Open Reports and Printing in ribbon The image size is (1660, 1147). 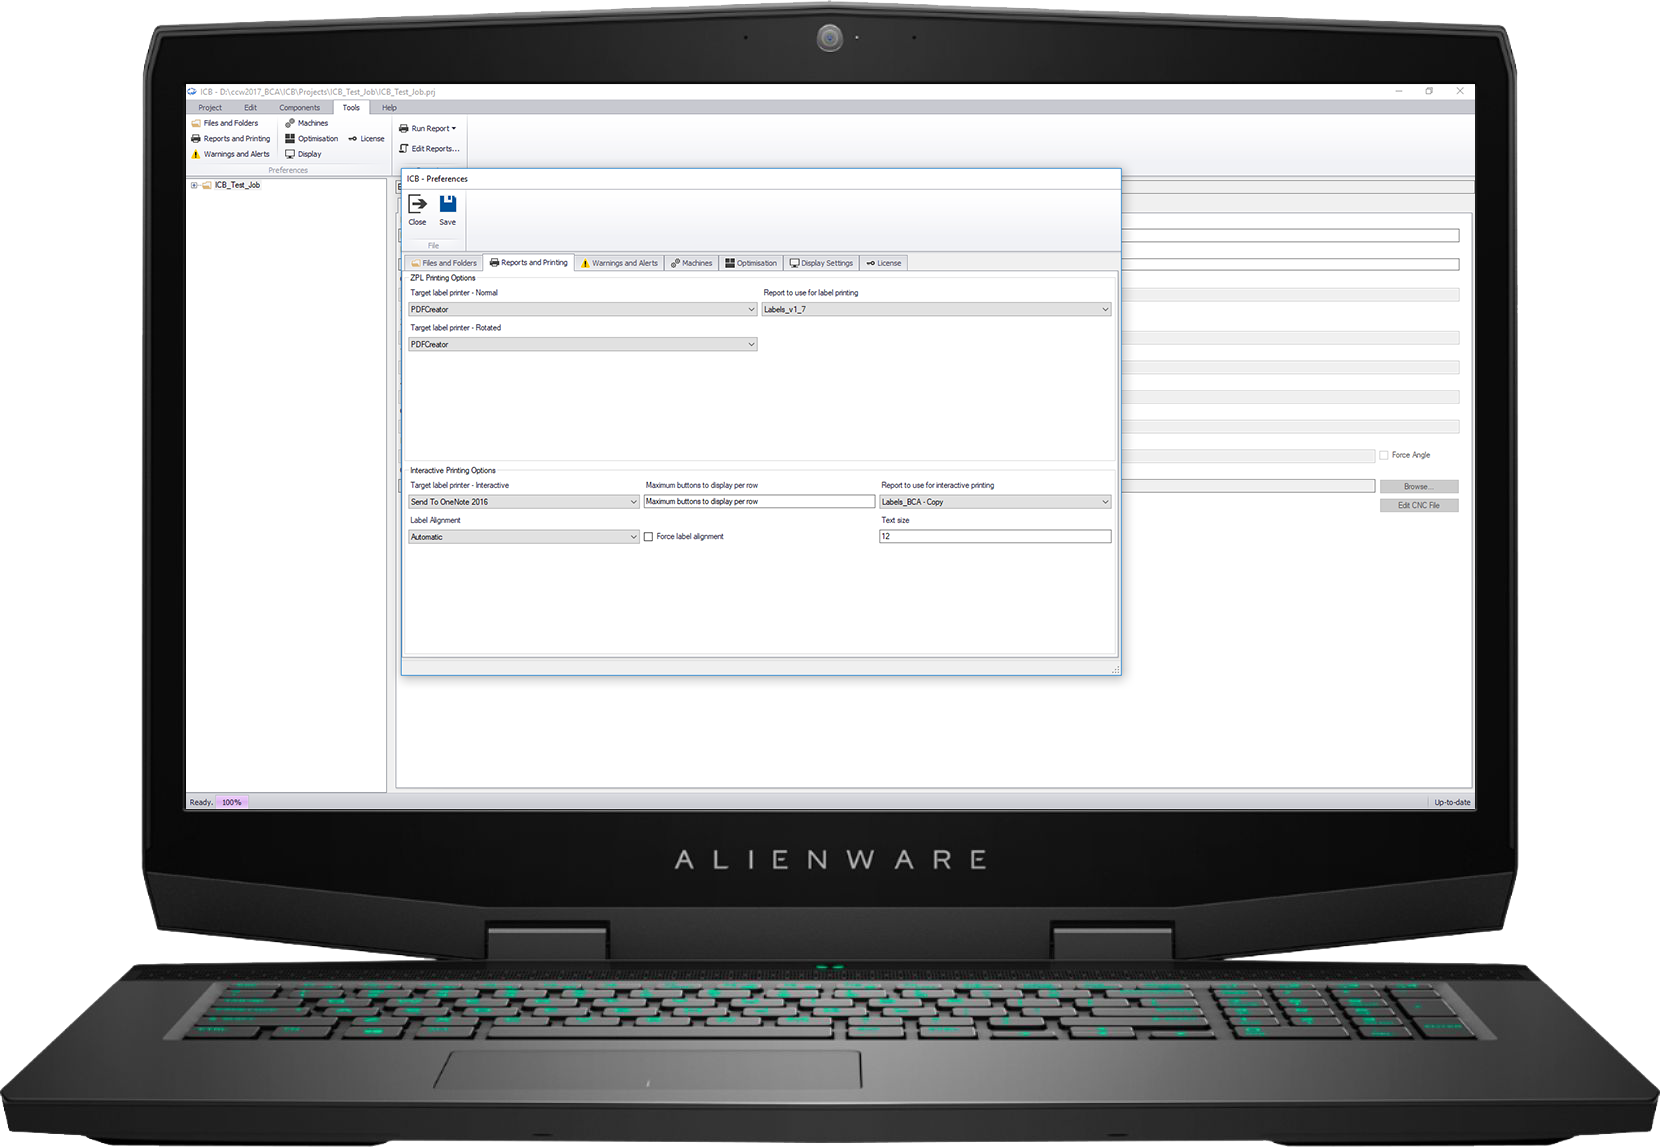tap(231, 139)
